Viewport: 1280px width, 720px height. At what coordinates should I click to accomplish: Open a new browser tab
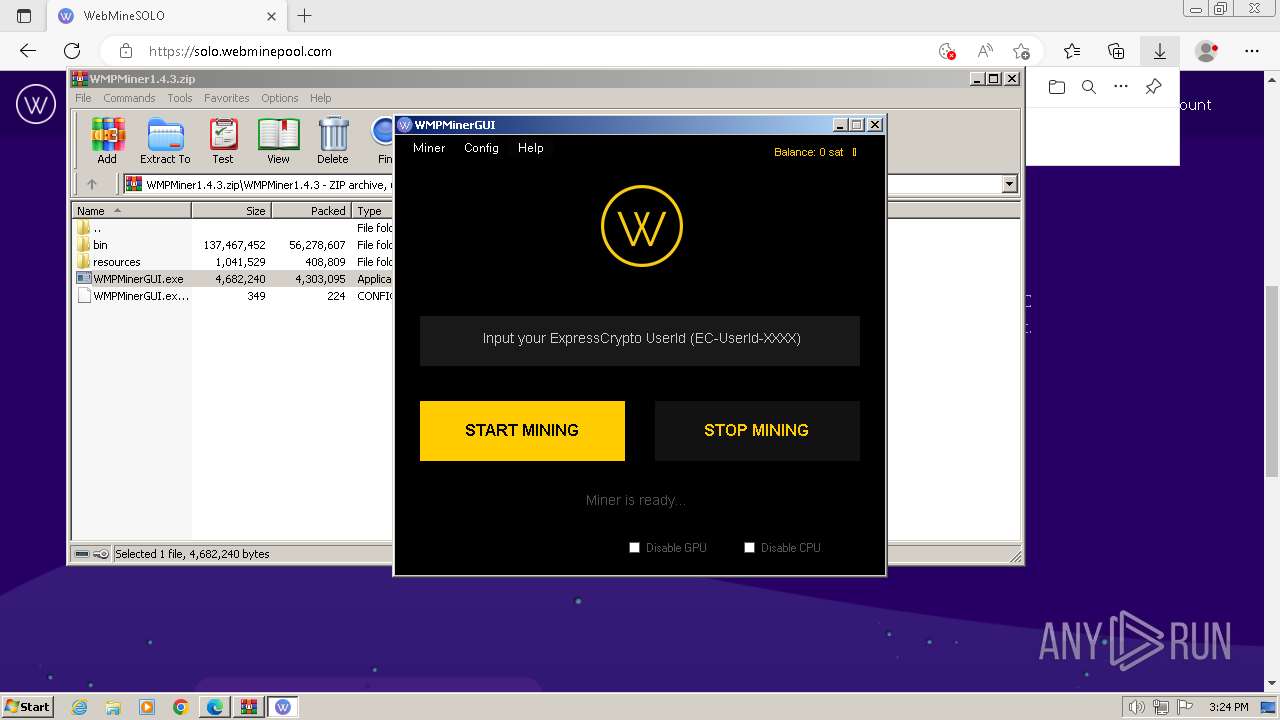[x=305, y=16]
